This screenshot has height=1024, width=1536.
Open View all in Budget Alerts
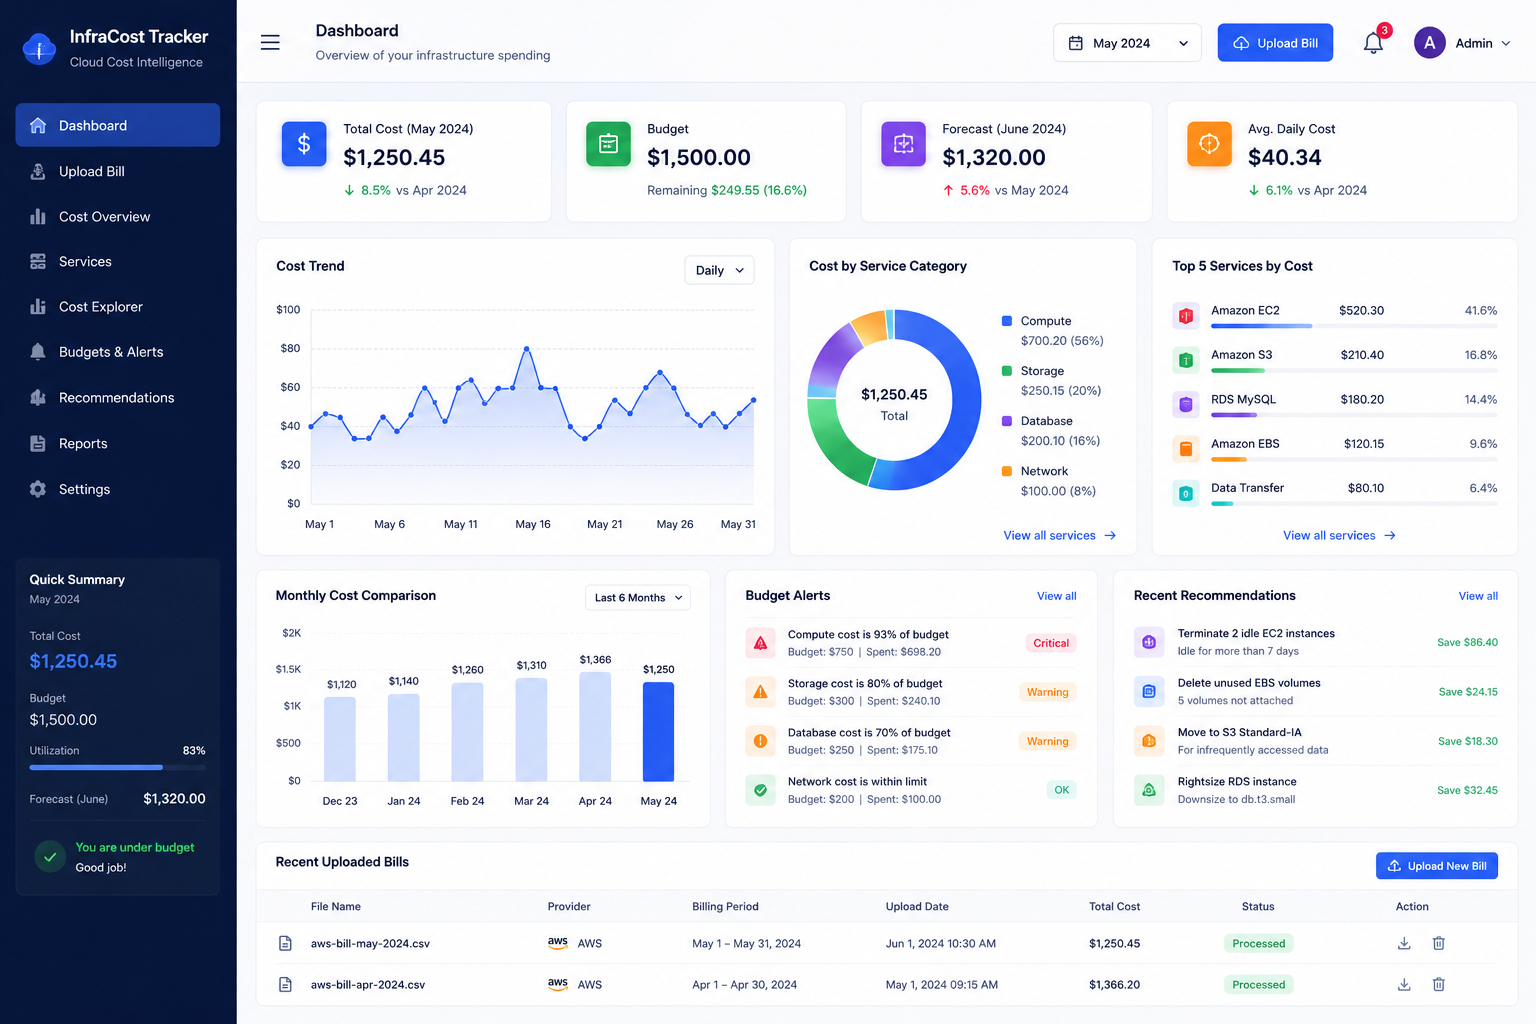[1057, 596]
